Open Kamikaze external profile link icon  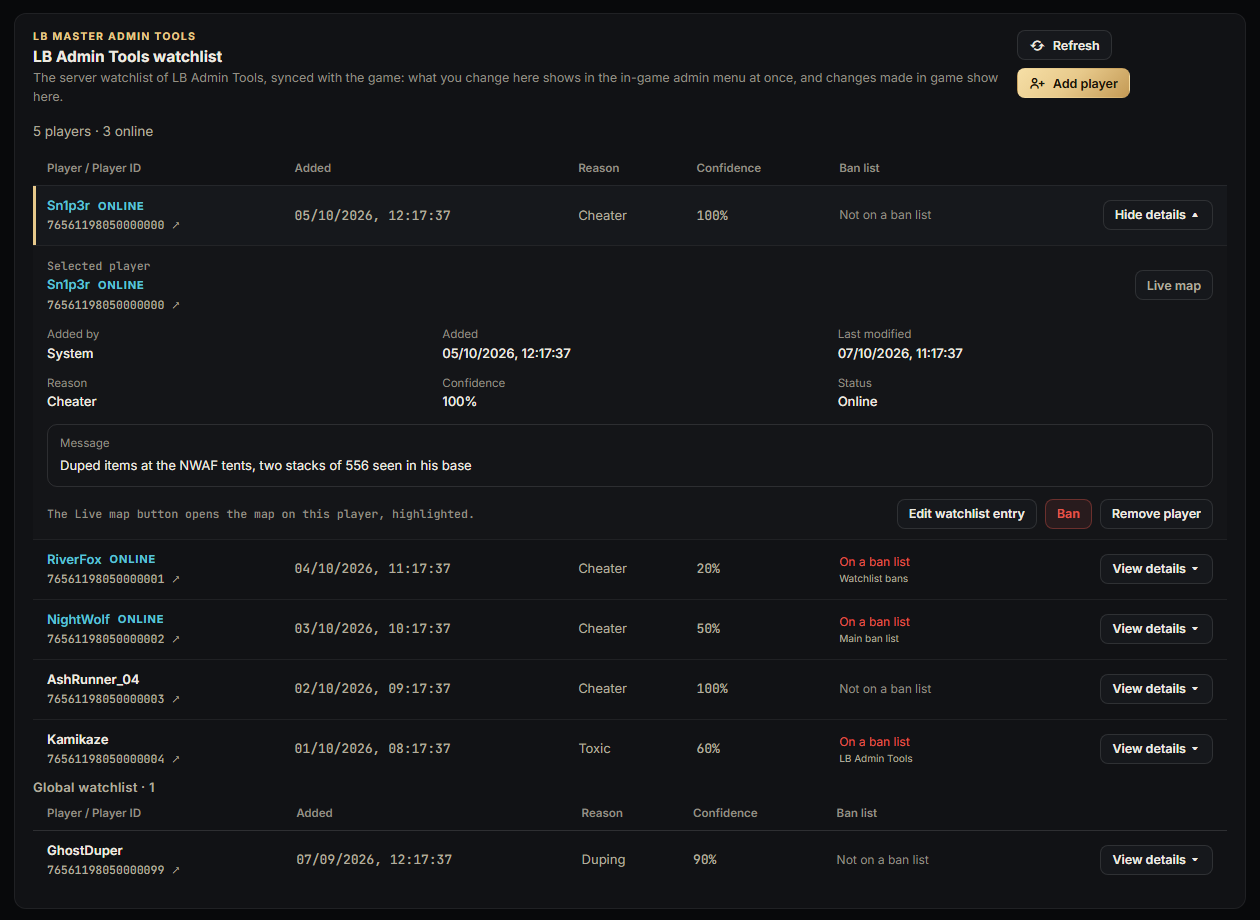(176, 759)
